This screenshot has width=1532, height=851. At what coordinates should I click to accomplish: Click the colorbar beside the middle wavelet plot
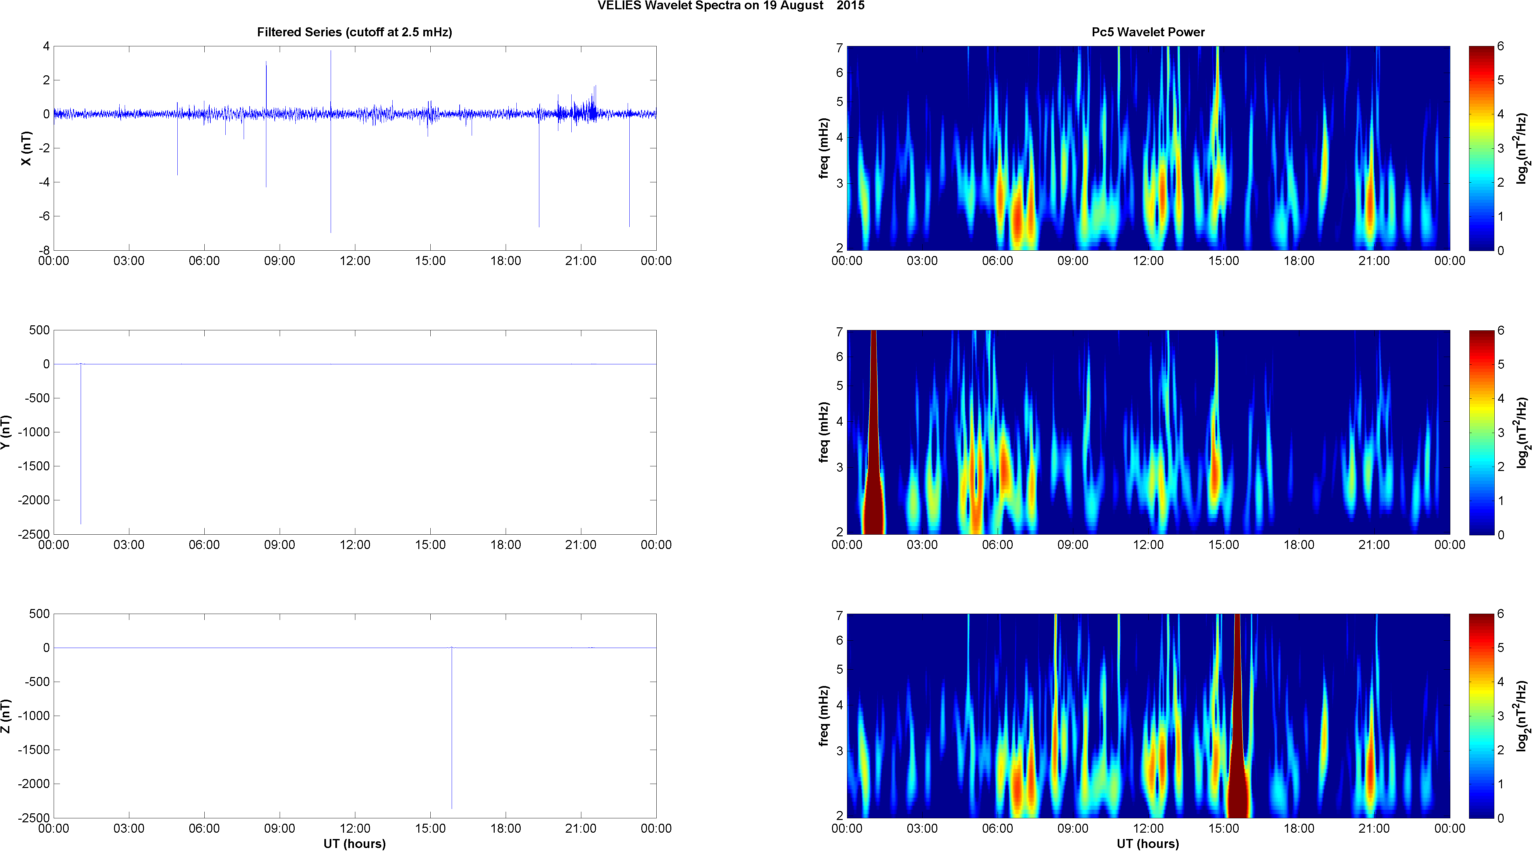tap(1481, 432)
